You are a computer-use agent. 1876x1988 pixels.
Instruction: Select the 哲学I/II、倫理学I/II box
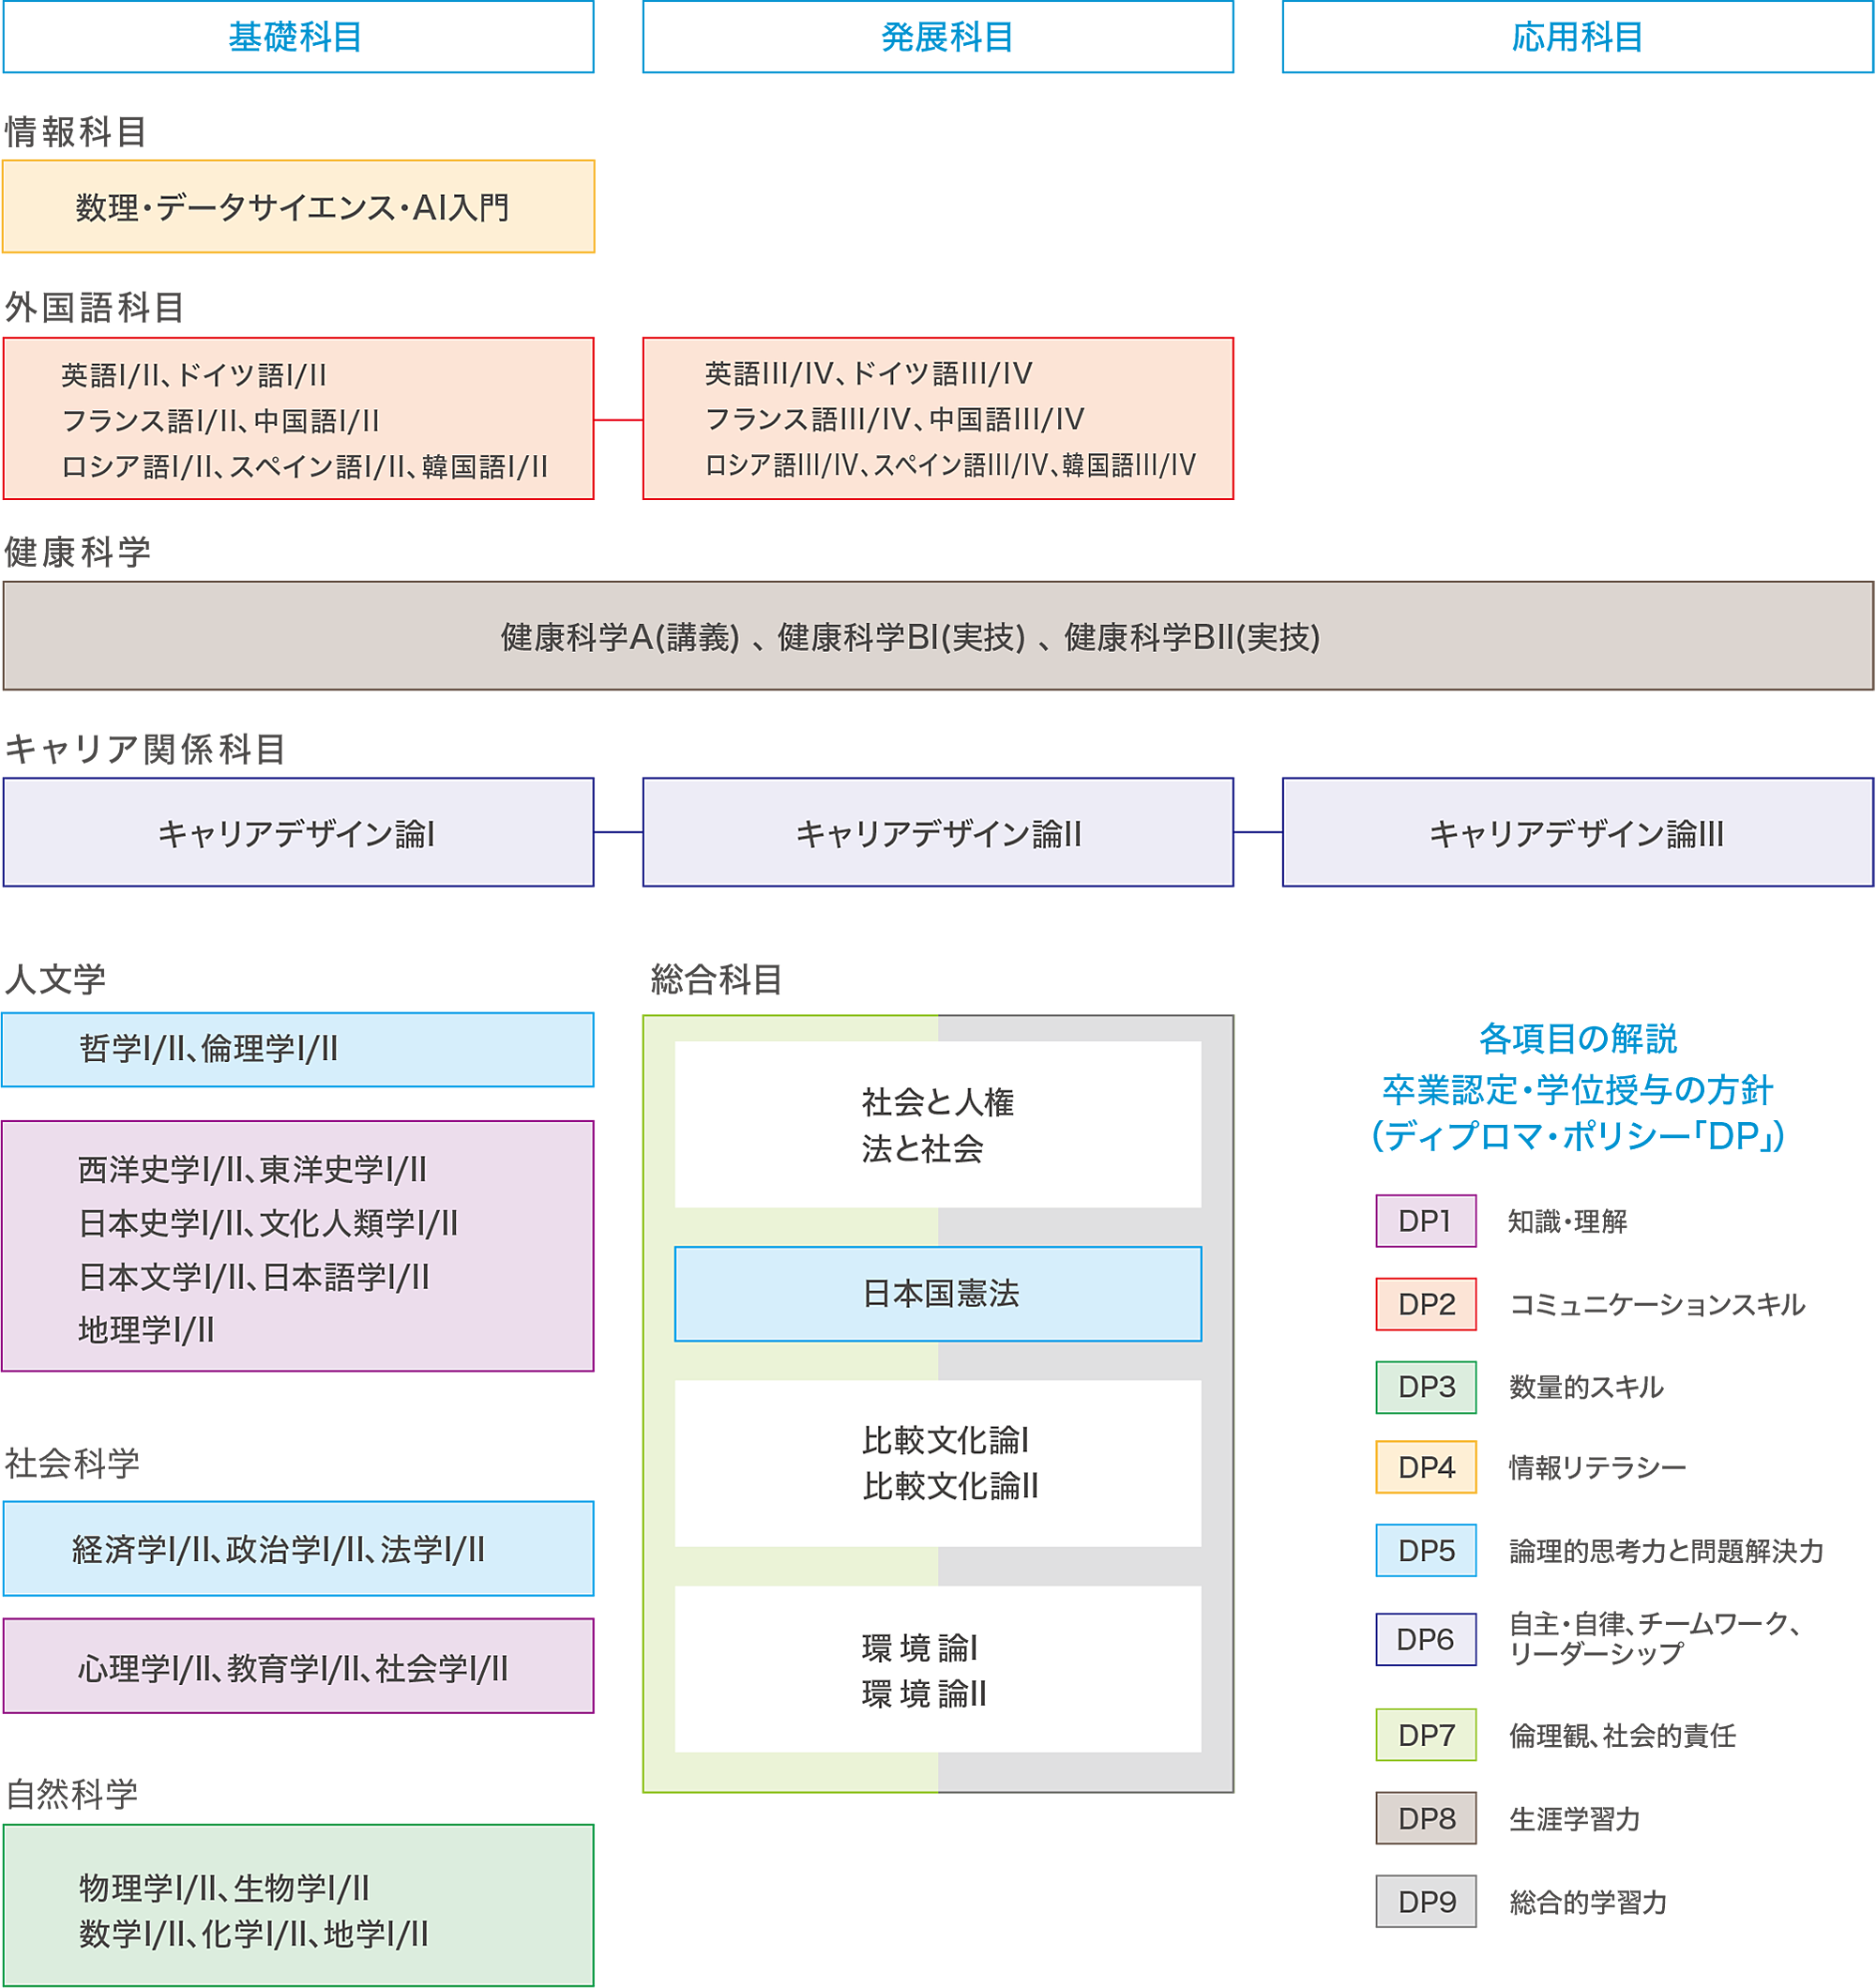click(298, 1049)
